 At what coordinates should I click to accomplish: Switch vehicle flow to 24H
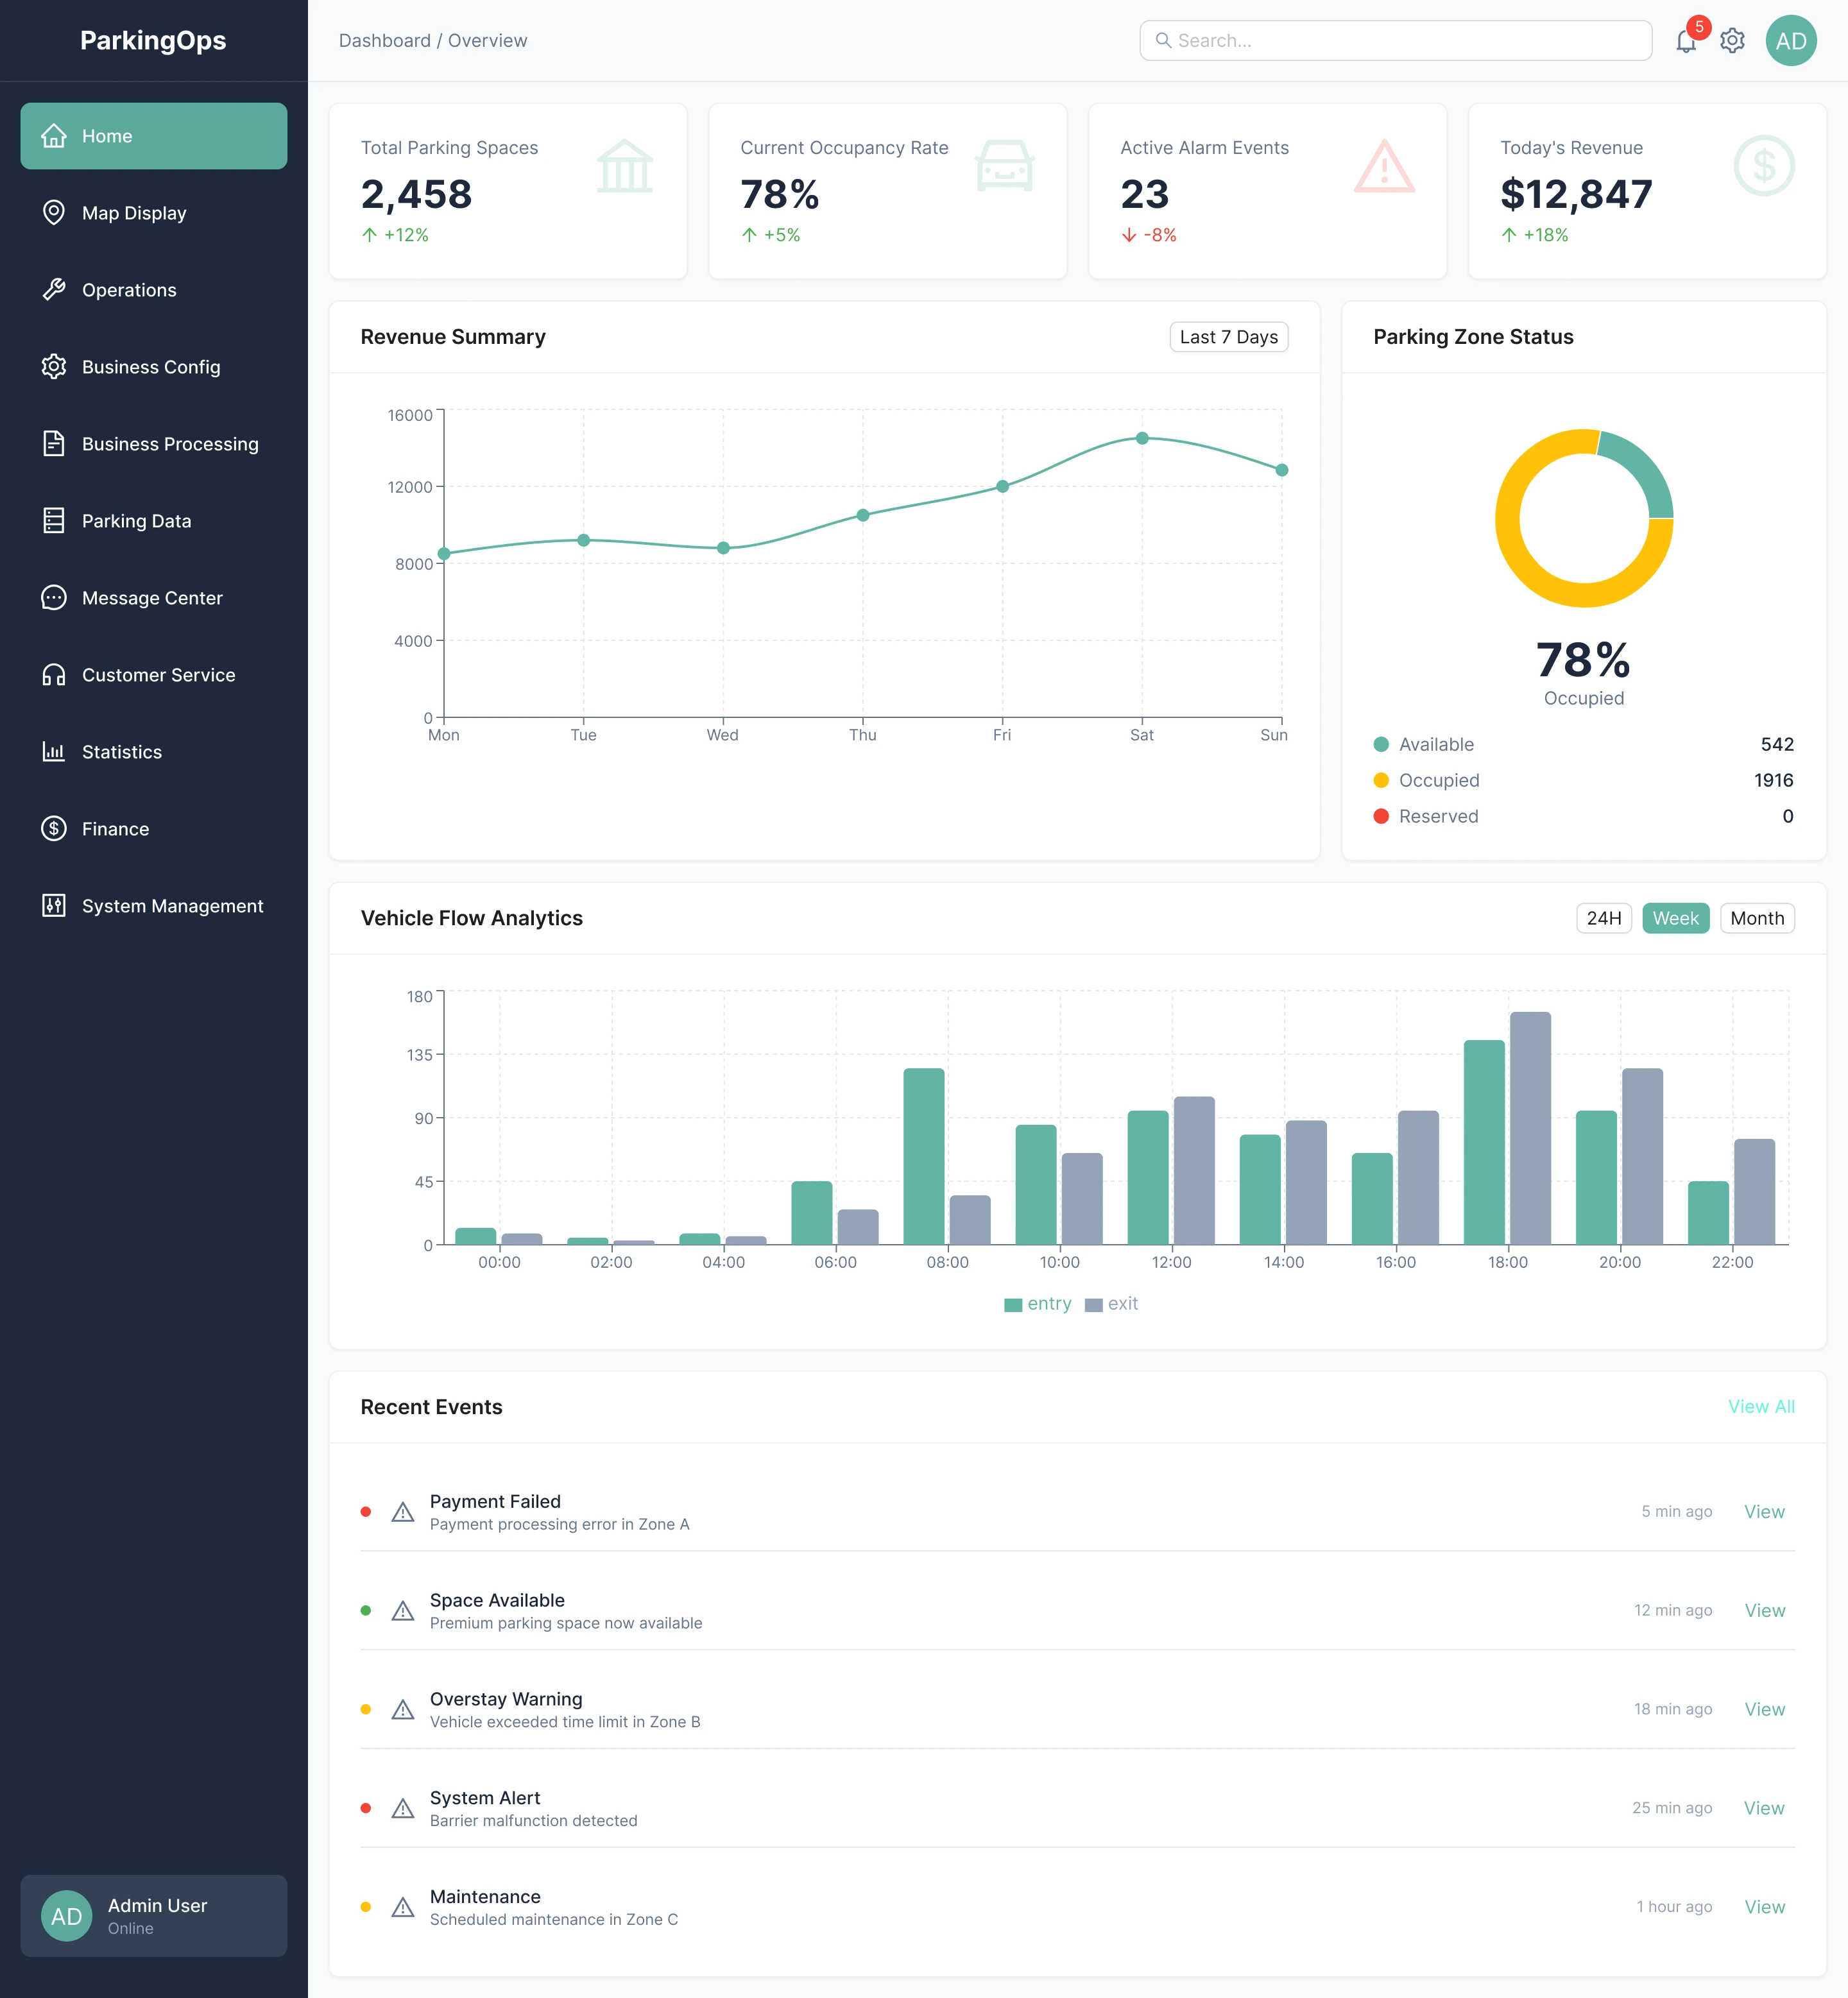(x=1603, y=918)
